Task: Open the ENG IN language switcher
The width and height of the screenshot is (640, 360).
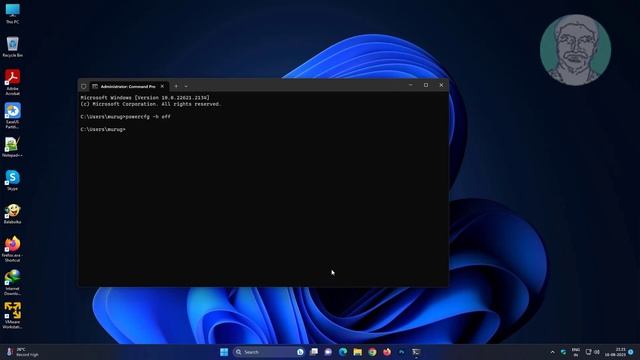Action: click(576, 352)
